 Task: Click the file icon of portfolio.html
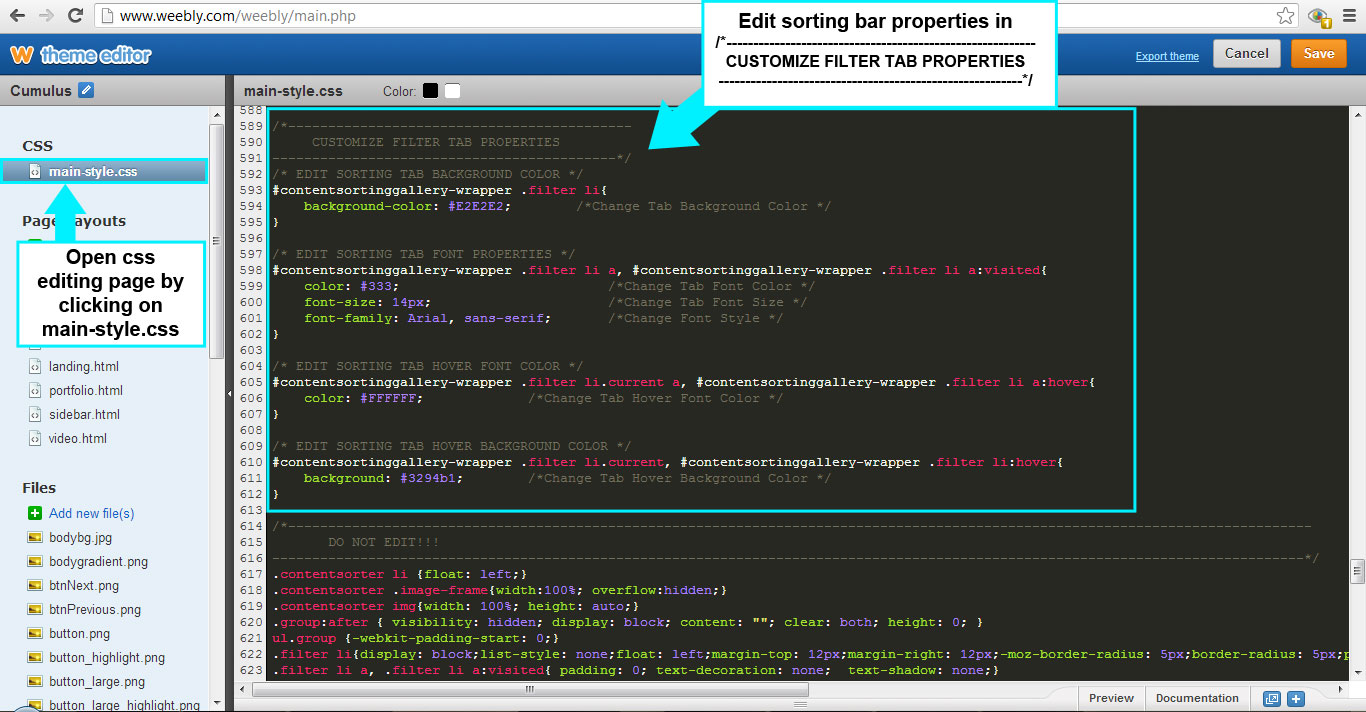(35, 391)
